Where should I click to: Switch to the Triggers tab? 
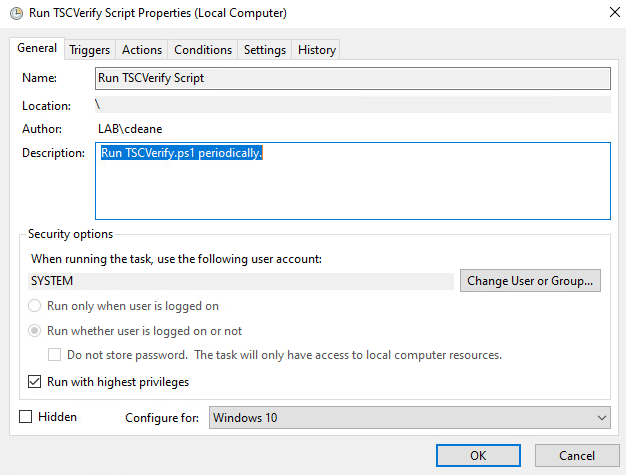click(x=89, y=49)
